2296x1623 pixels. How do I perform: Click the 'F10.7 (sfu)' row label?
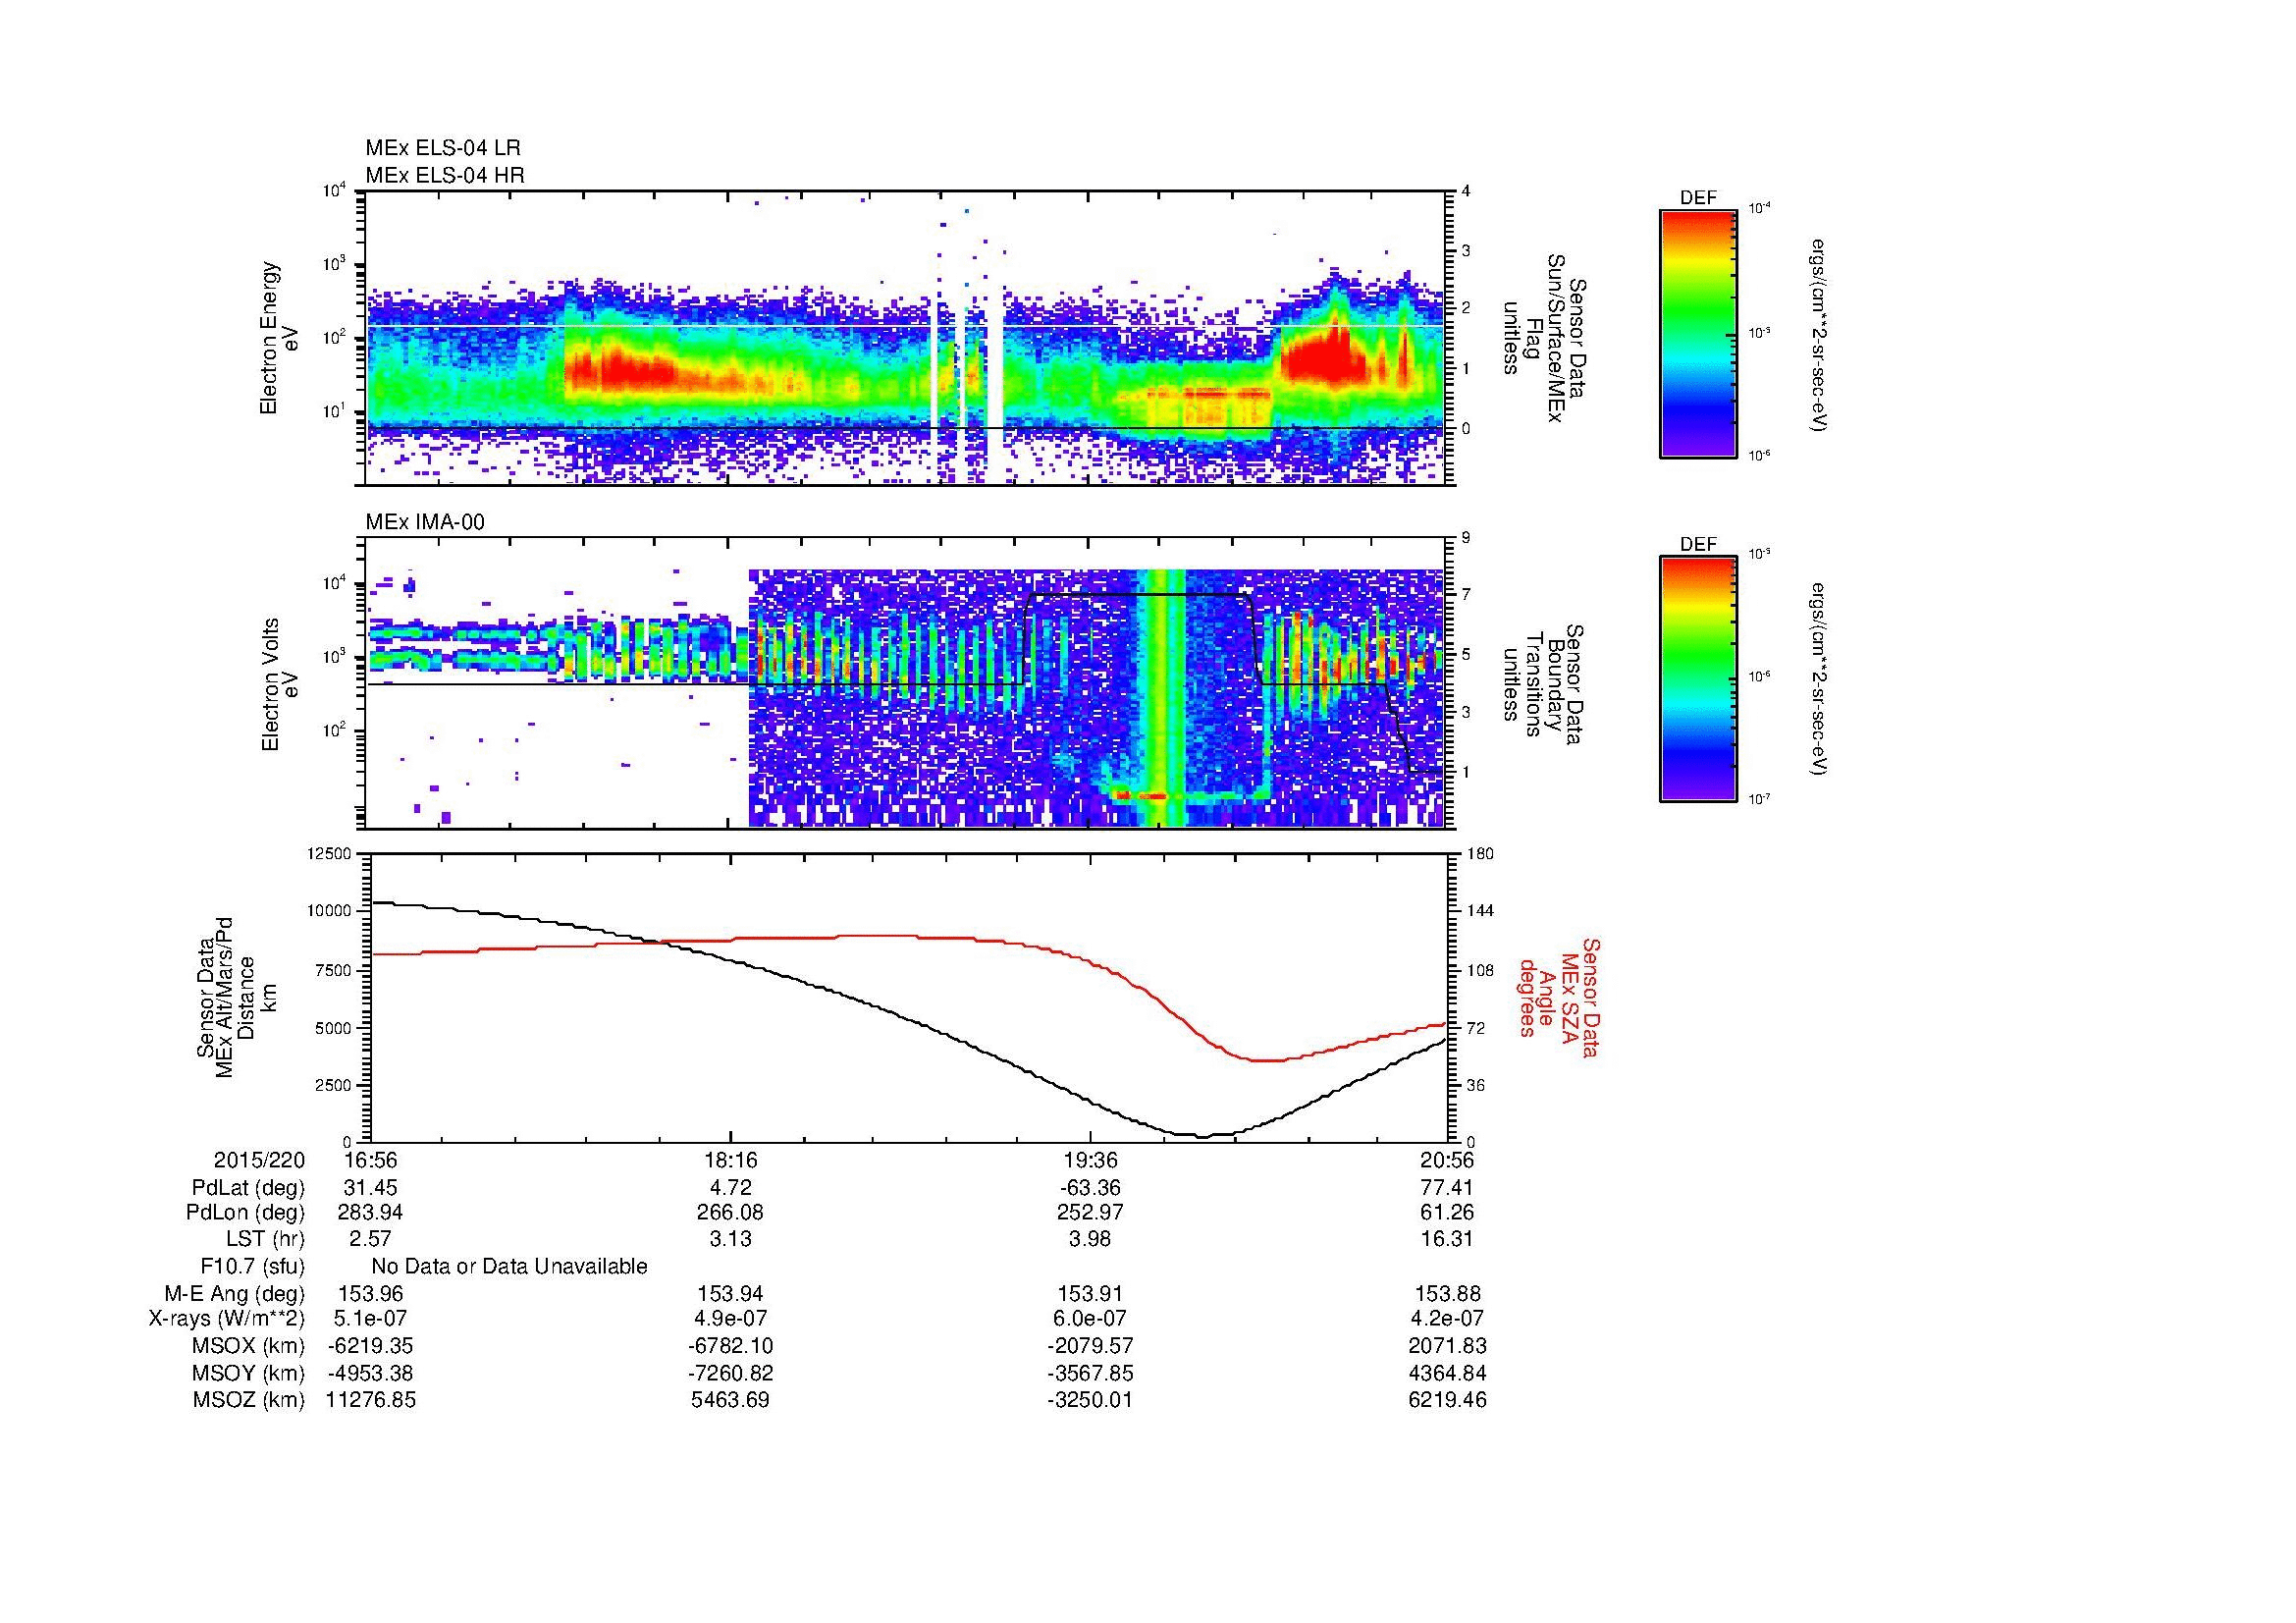pyautogui.click(x=253, y=1267)
